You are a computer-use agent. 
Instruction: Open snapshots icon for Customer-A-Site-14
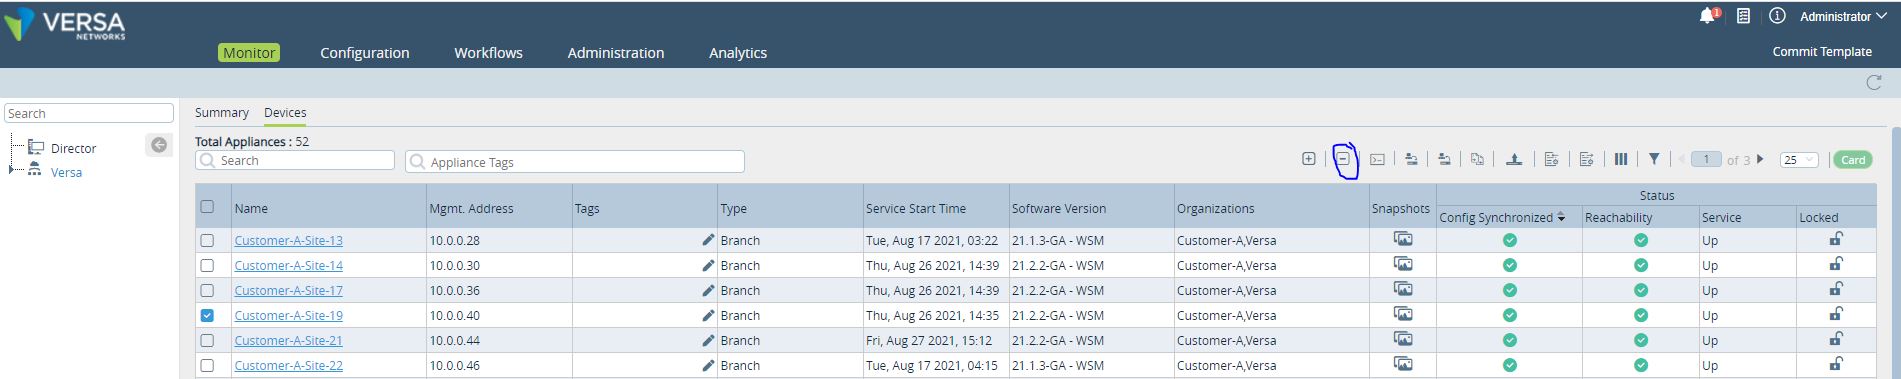pos(1403,264)
